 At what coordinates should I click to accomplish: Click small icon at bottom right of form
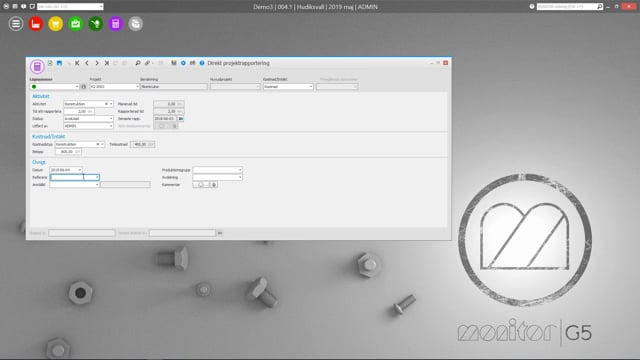(220, 233)
